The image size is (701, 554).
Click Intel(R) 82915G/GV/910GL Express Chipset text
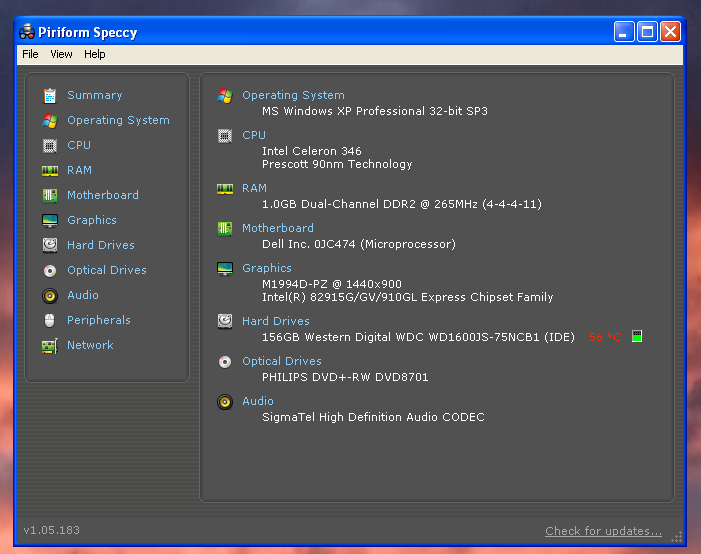click(408, 297)
